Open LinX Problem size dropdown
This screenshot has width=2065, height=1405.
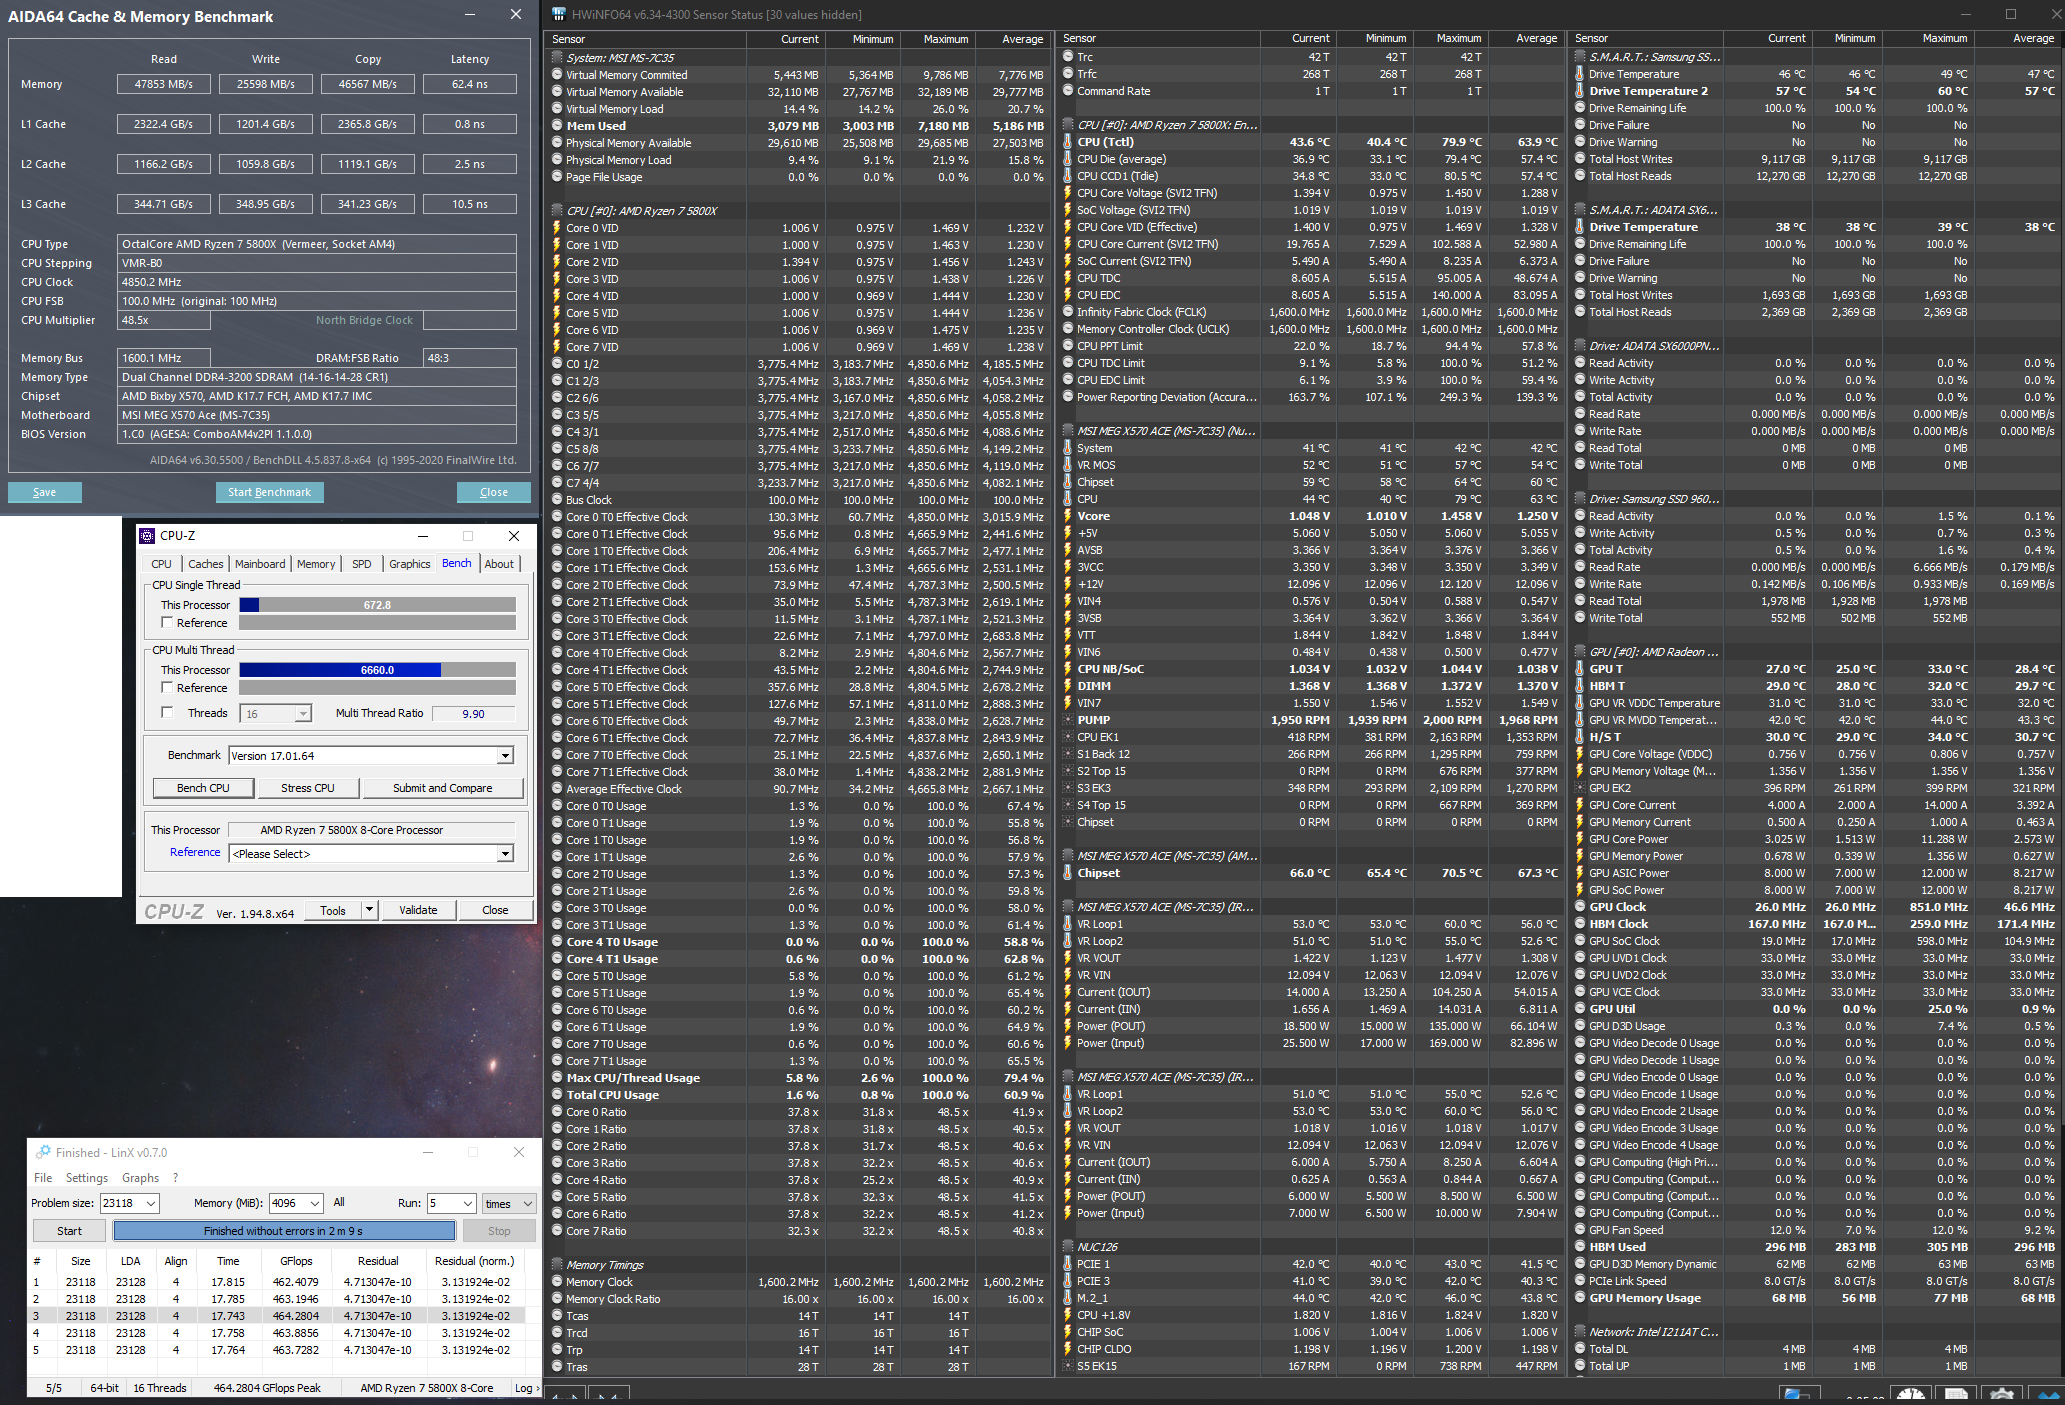151,1204
